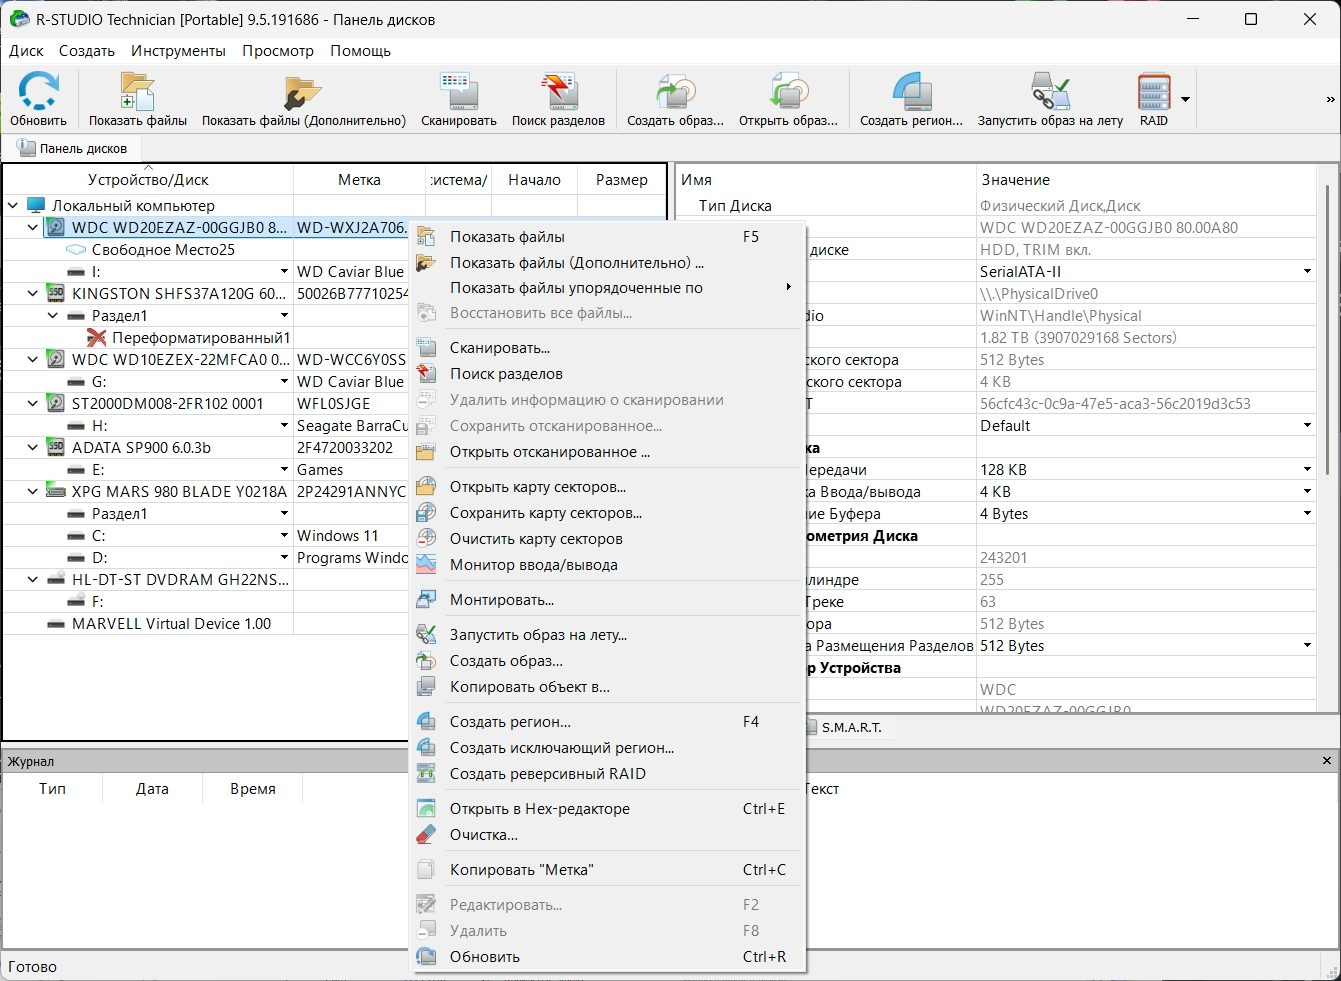This screenshot has height=981, width=1341.
Task: Collapse the KINGSTON SHFS37A120G disk node
Action: click(x=33, y=294)
